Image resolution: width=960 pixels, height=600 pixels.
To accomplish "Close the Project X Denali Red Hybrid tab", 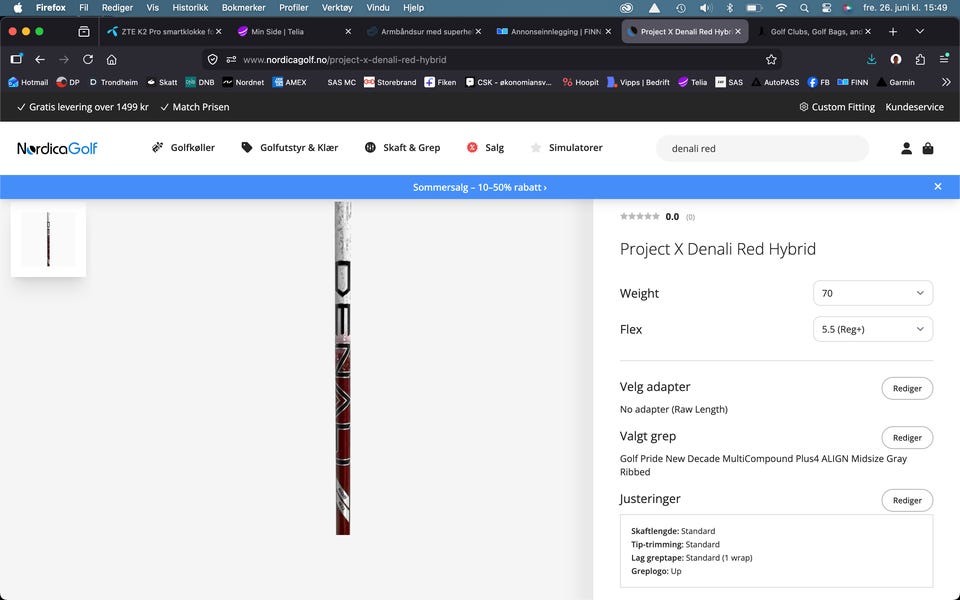I will pyautogui.click(x=738, y=31).
